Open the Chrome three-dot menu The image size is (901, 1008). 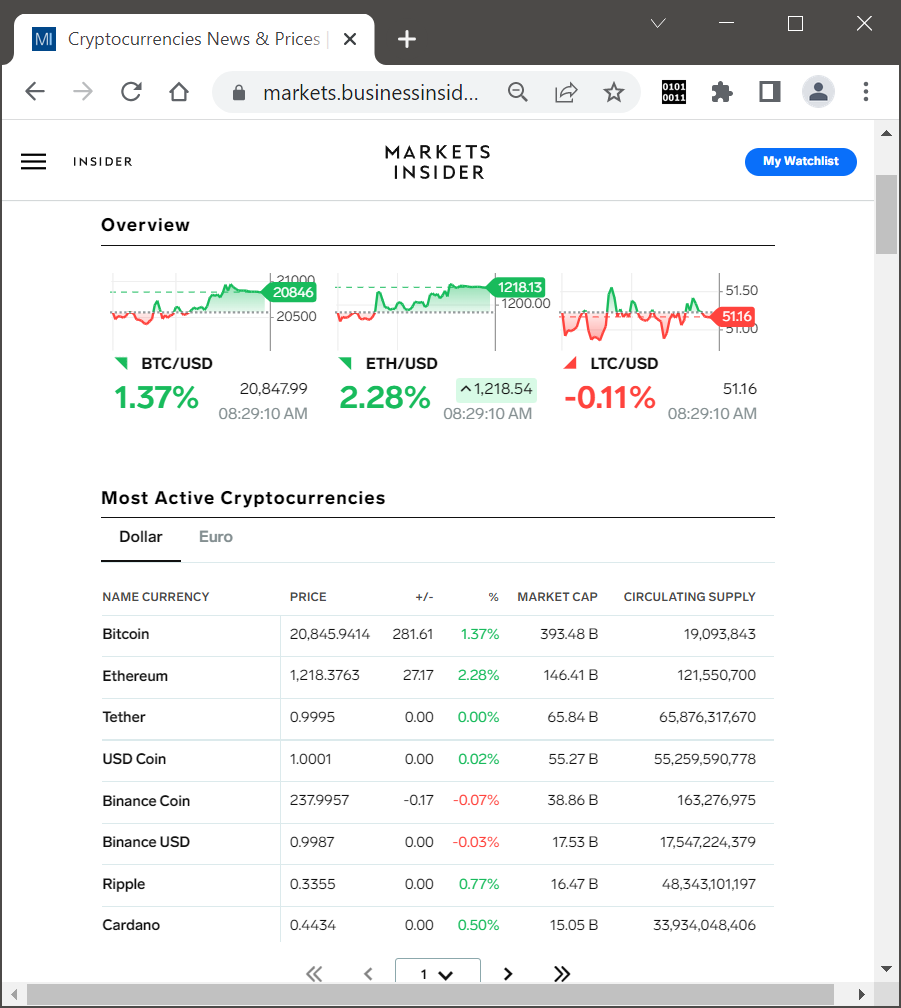pyautogui.click(x=866, y=92)
